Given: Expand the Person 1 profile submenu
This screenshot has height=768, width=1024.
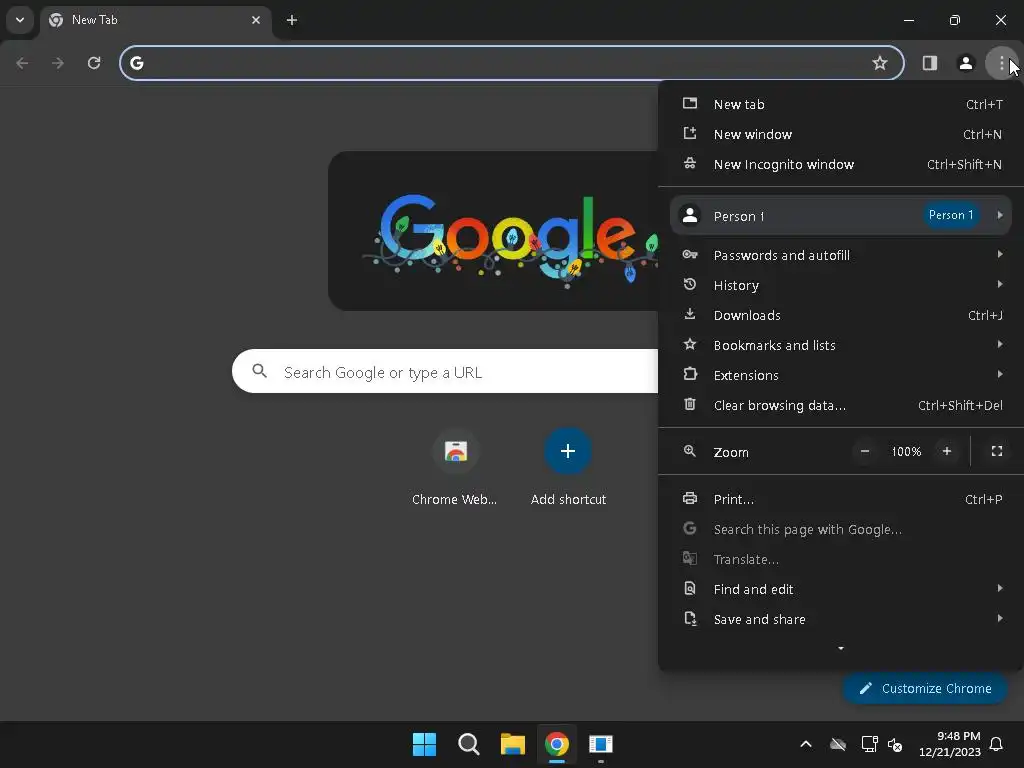Looking at the screenshot, I should [x=840, y=216].
